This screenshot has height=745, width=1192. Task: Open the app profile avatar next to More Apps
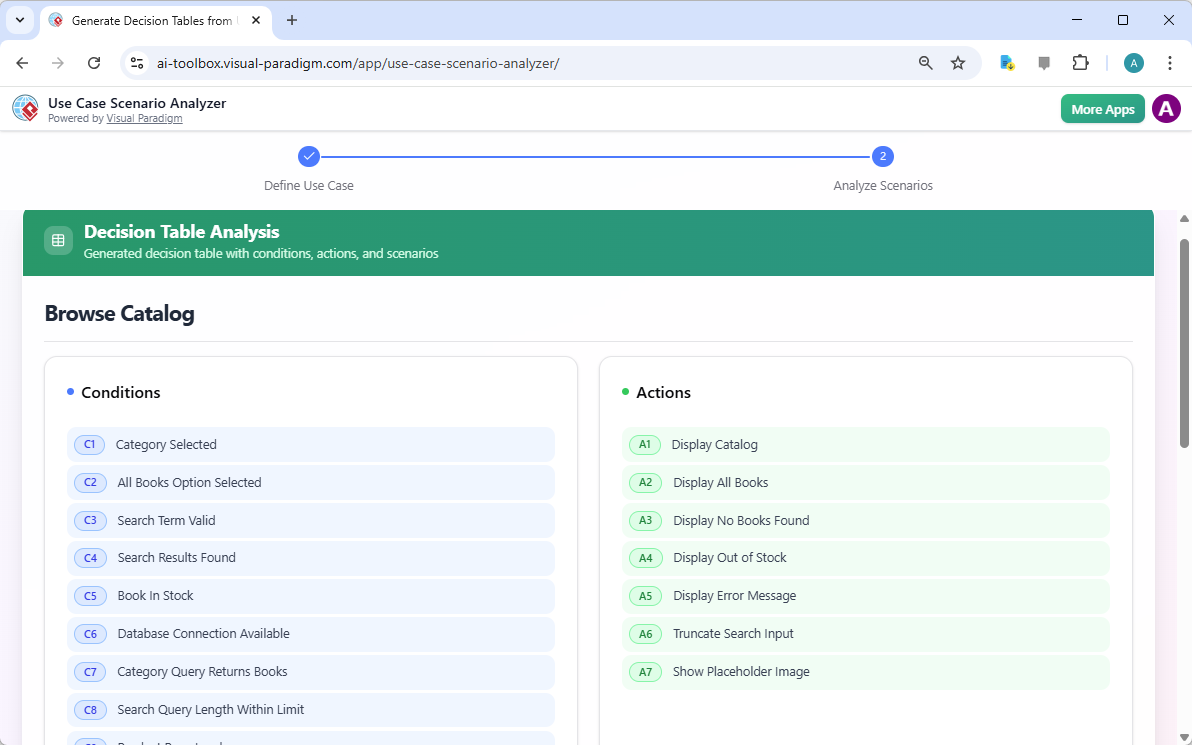coord(1166,108)
